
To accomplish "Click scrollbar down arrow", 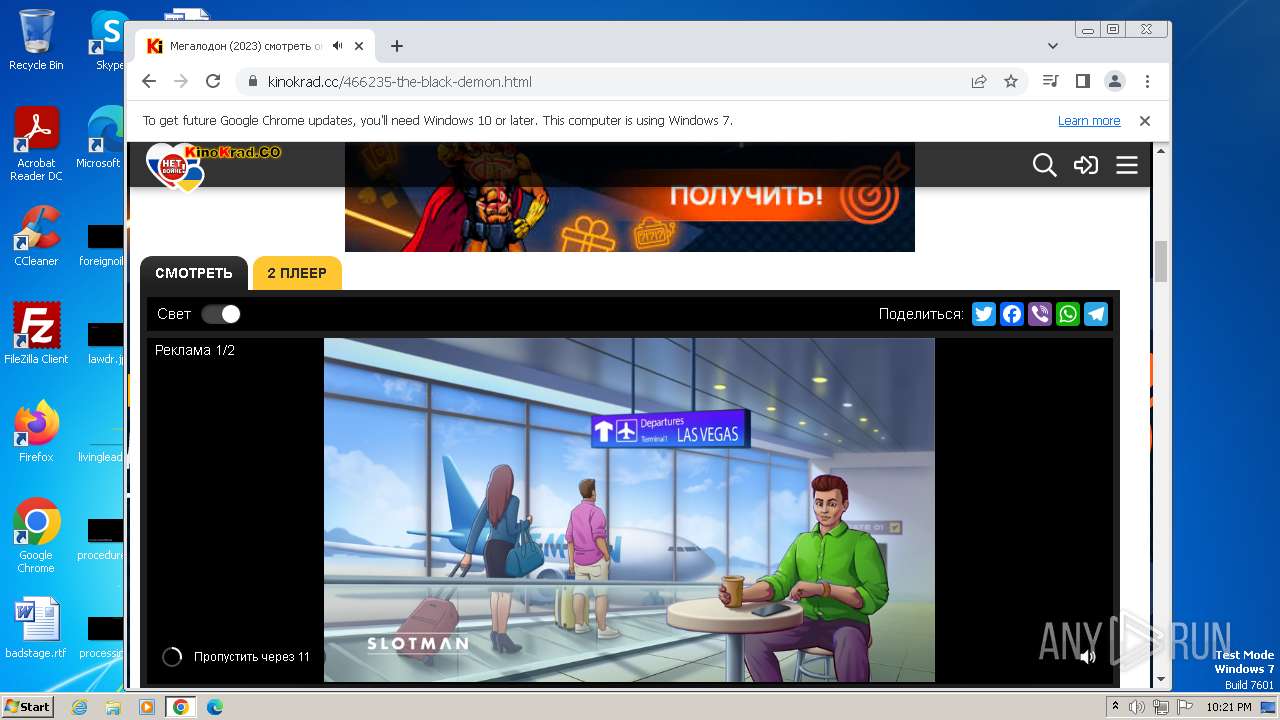I will point(1161,680).
